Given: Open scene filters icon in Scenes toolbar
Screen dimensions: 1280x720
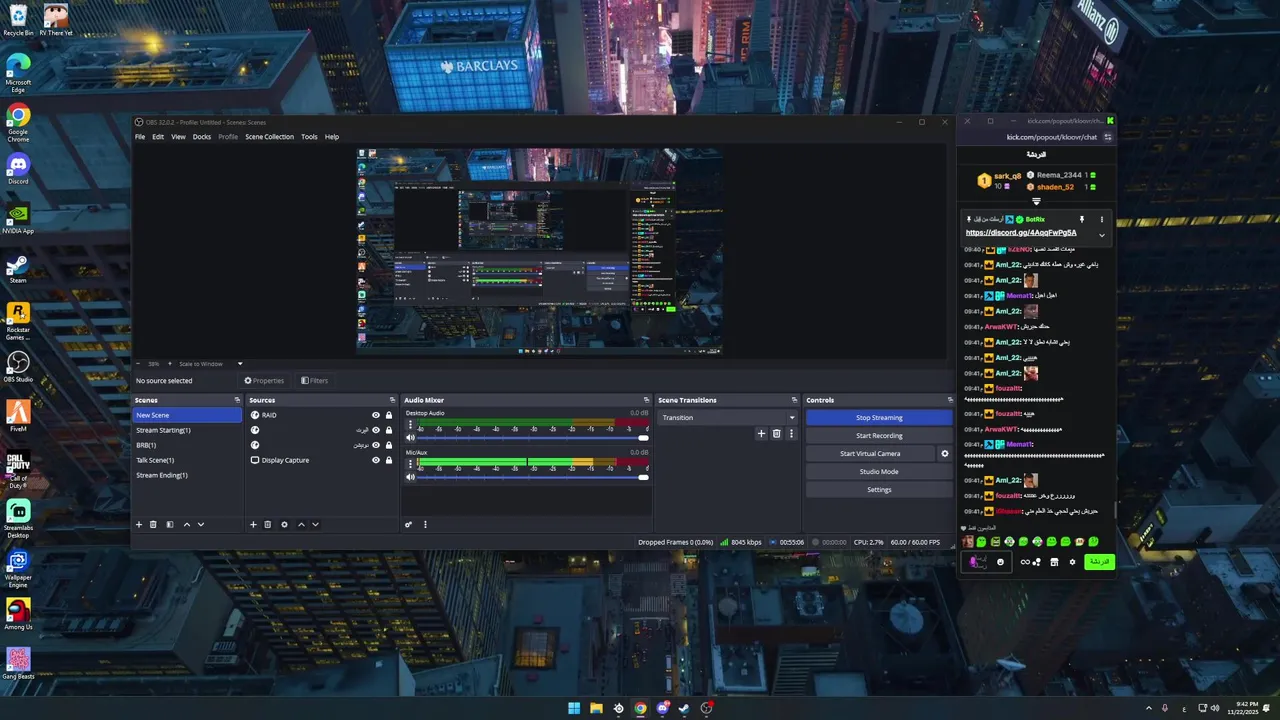Looking at the screenshot, I should 170,524.
